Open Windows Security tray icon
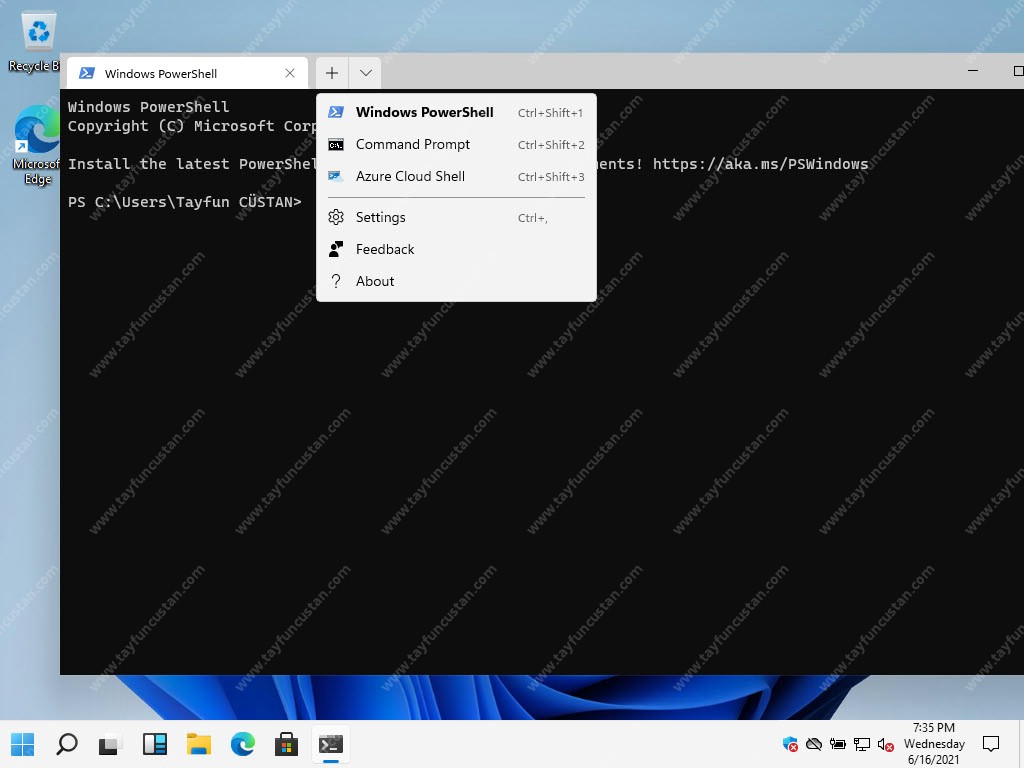 790,744
